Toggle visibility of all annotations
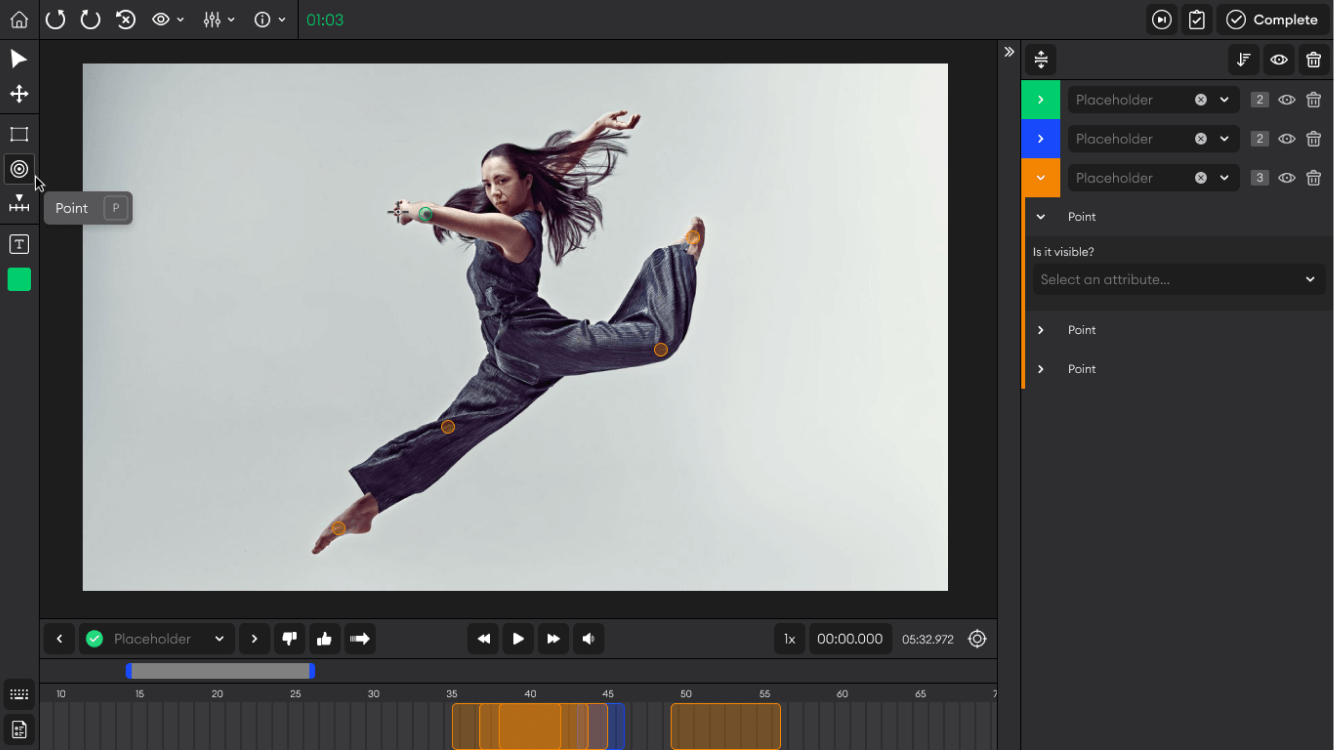This screenshot has width=1334, height=750. pos(1279,60)
